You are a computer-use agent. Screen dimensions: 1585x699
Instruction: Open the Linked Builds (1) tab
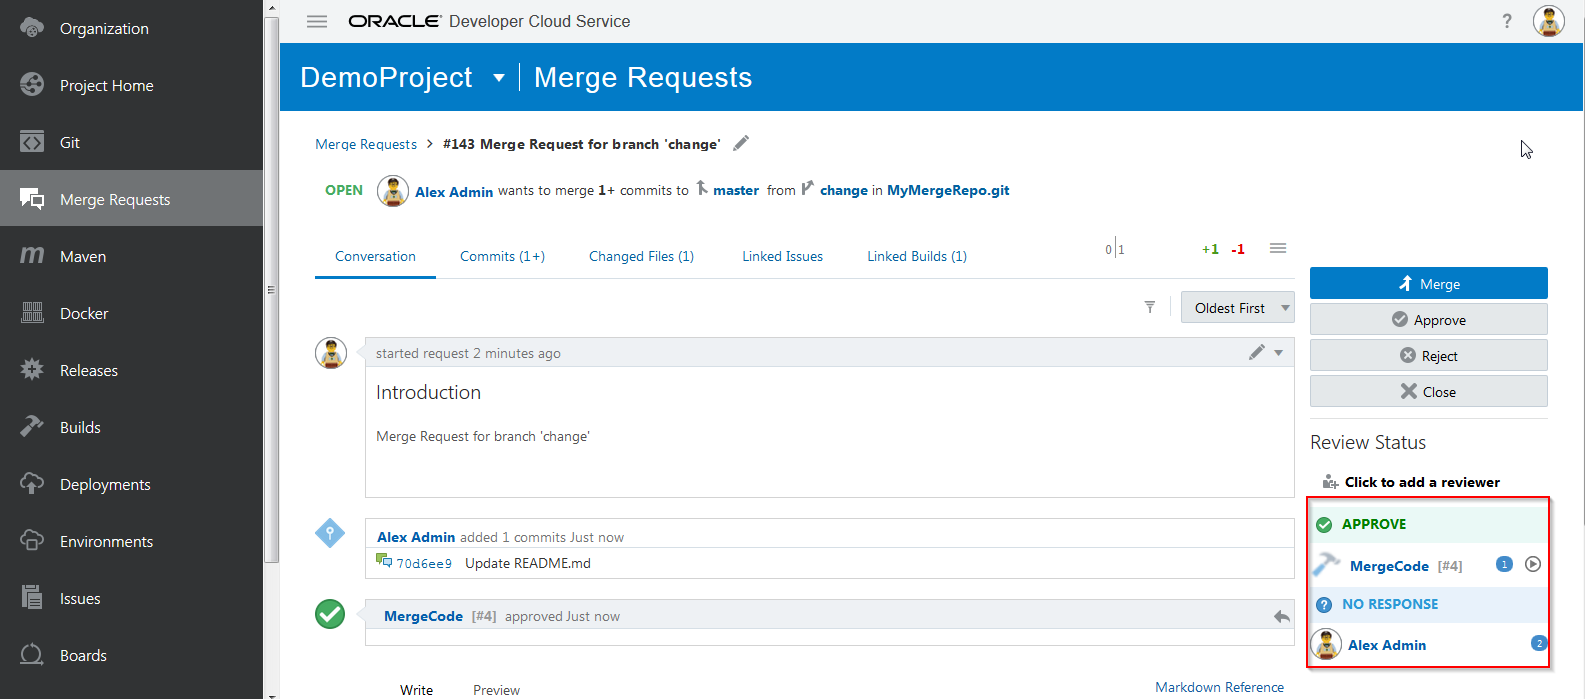pyautogui.click(x=917, y=256)
